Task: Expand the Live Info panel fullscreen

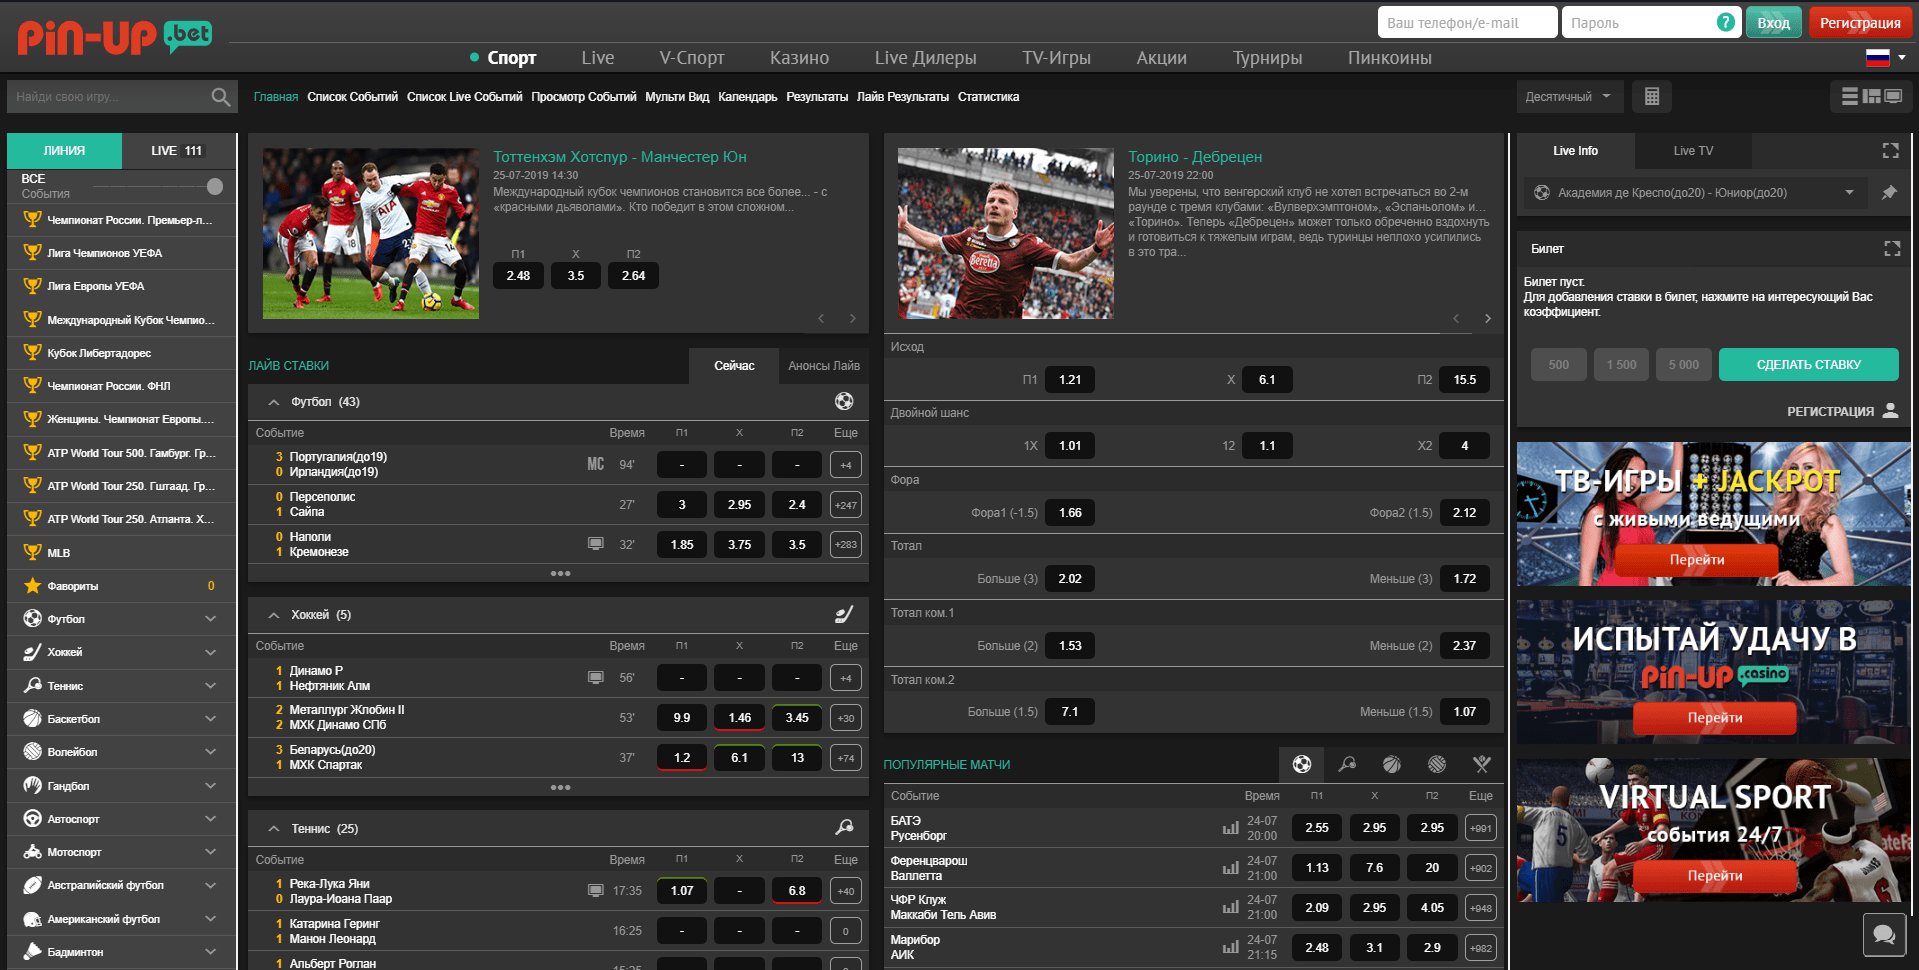Action: pos(1890,151)
